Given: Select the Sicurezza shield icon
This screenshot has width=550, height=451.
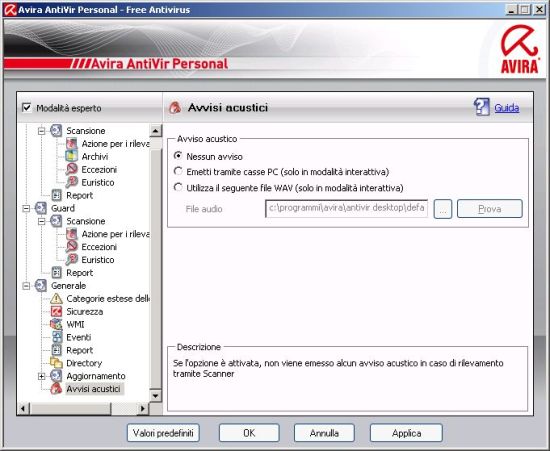Looking at the screenshot, I should pyautogui.click(x=56, y=311).
